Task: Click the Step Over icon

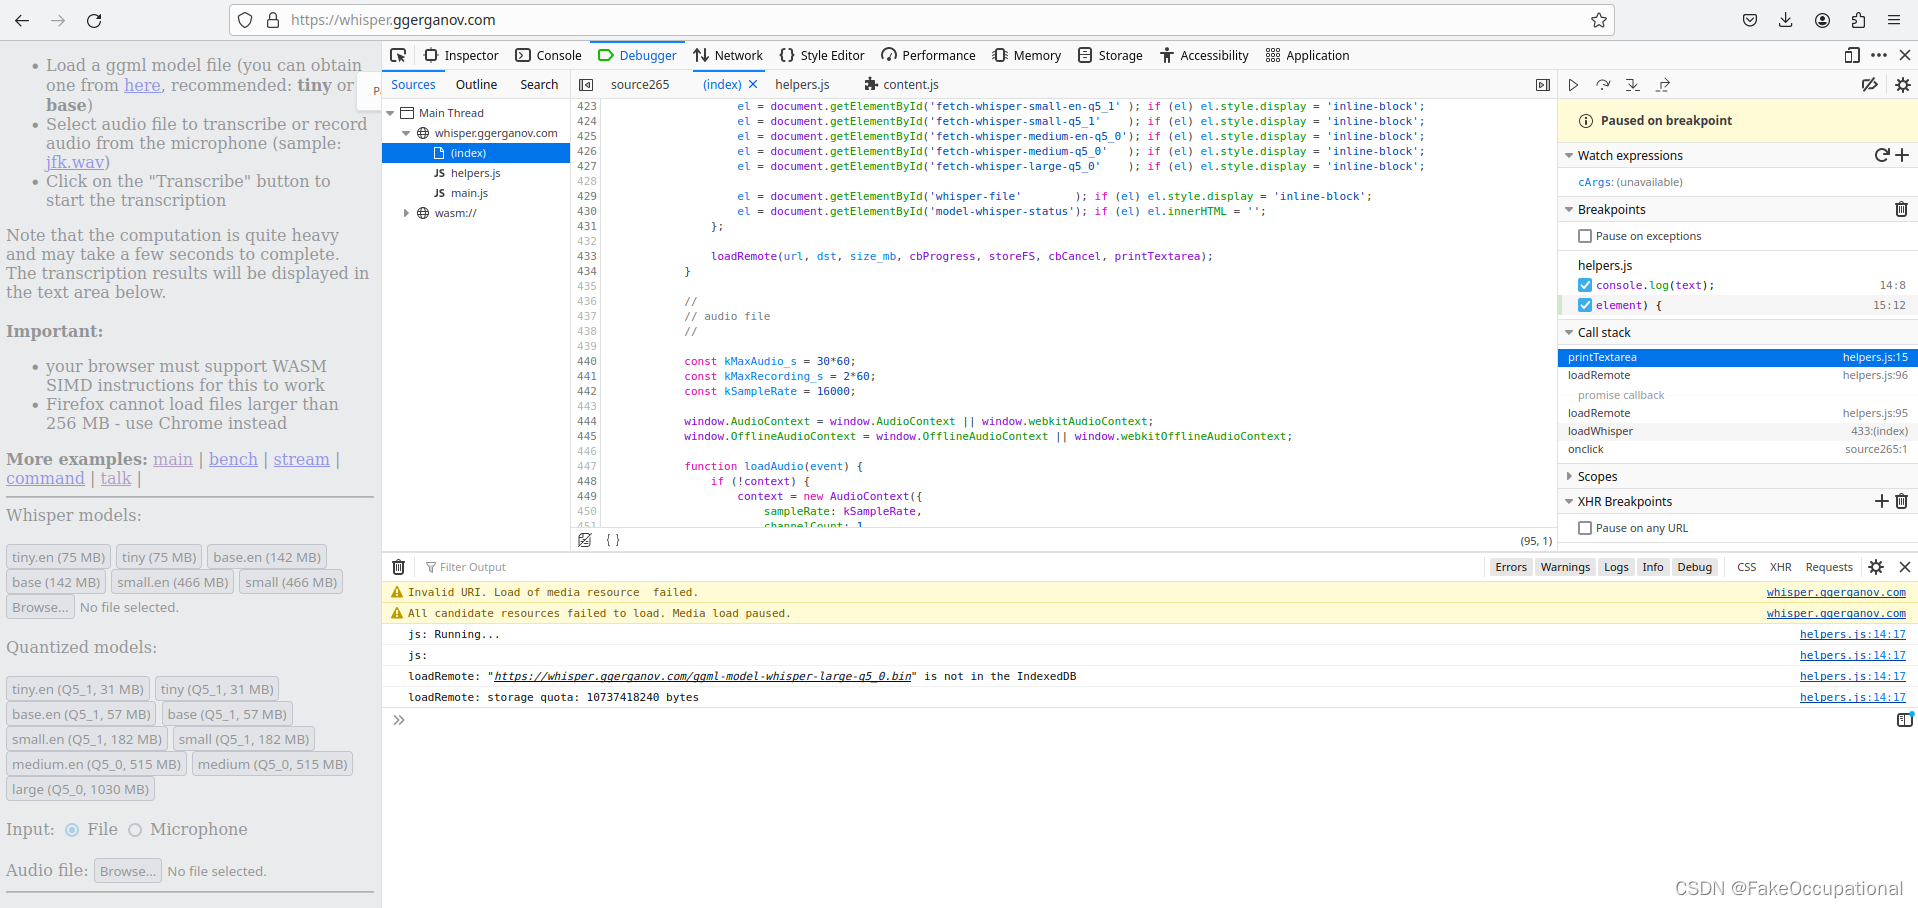Action: pyautogui.click(x=1603, y=85)
